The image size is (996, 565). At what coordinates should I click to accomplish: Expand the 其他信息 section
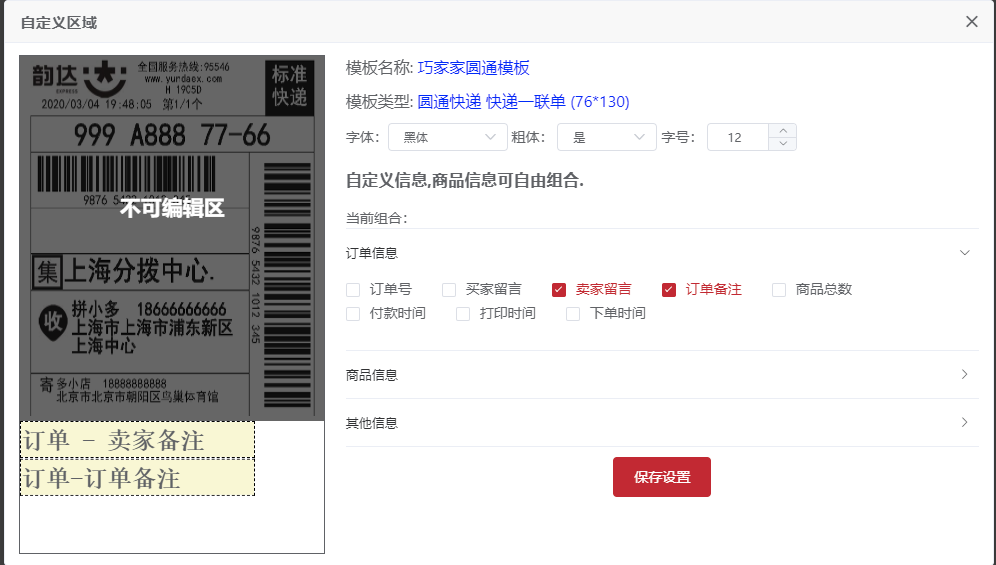tap(964, 423)
